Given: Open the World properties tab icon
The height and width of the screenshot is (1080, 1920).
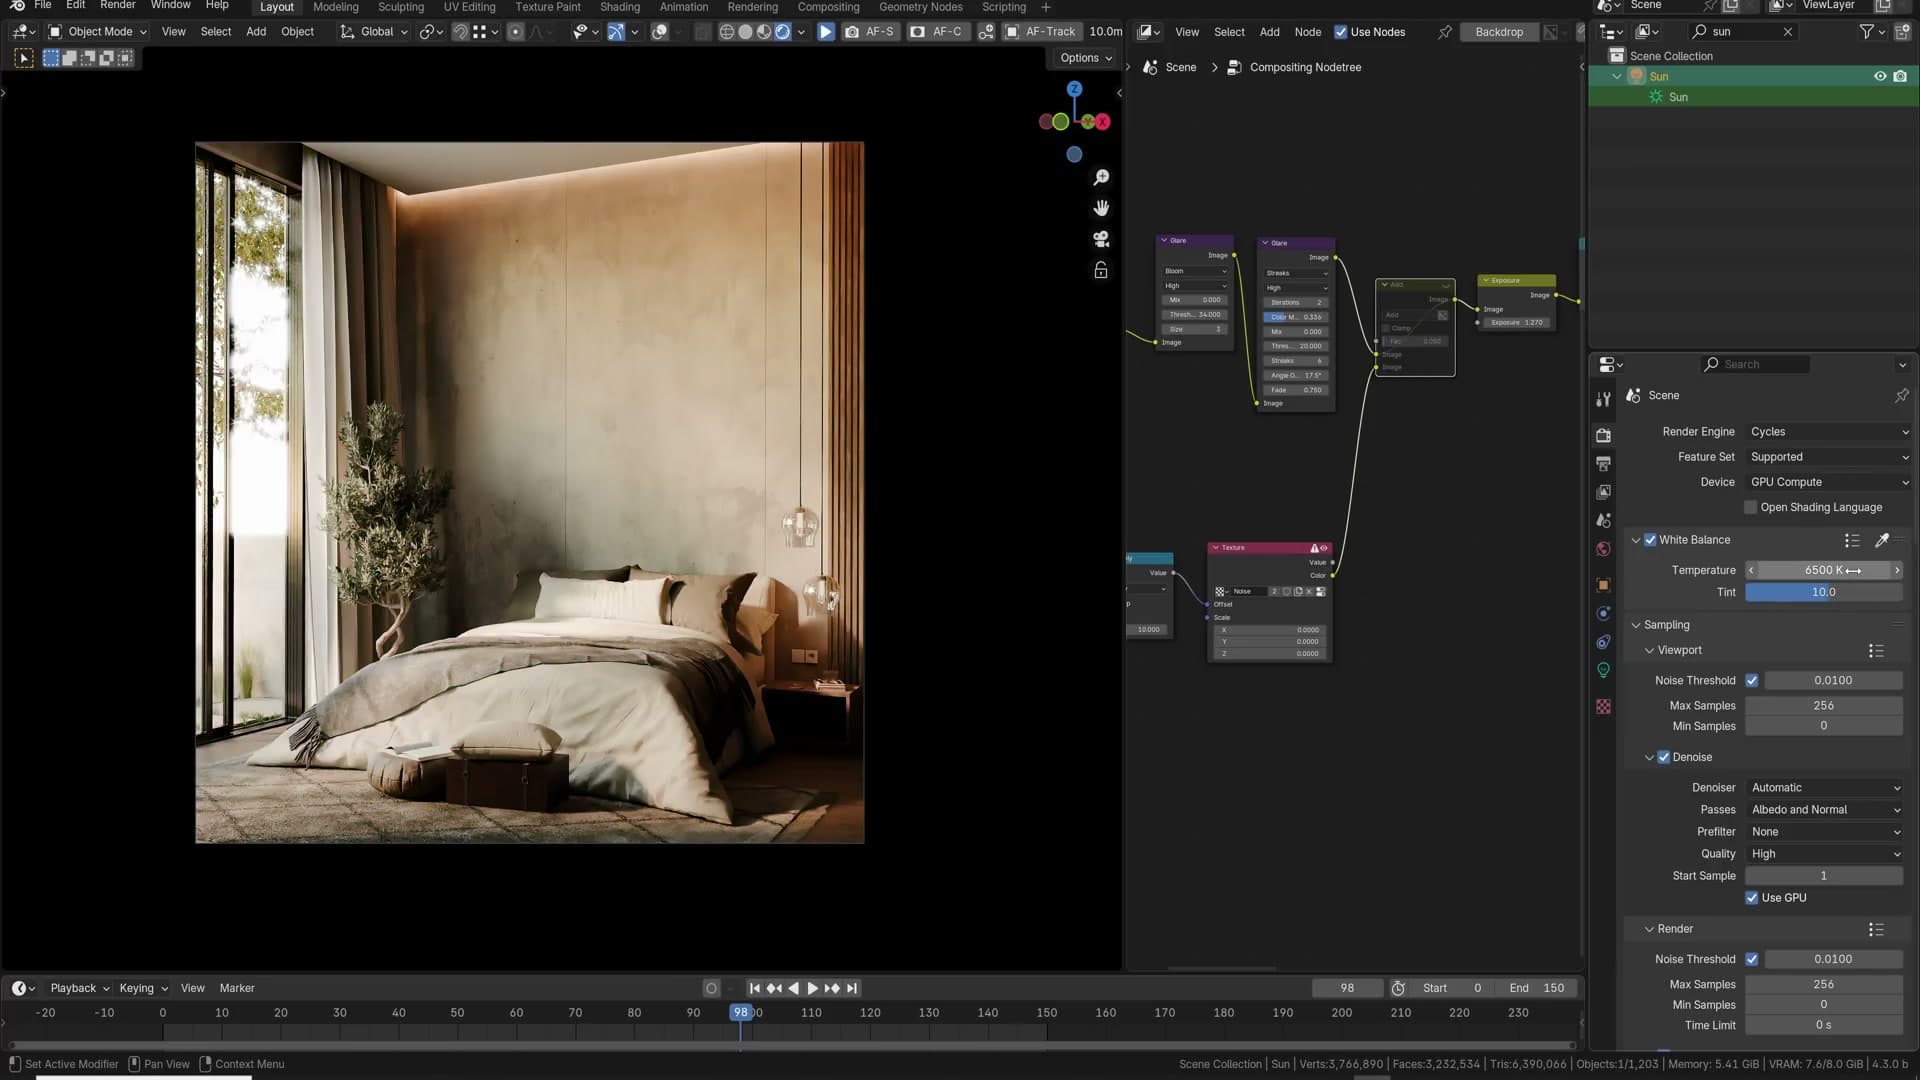Looking at the screenshot, I should pos(1604,549).
